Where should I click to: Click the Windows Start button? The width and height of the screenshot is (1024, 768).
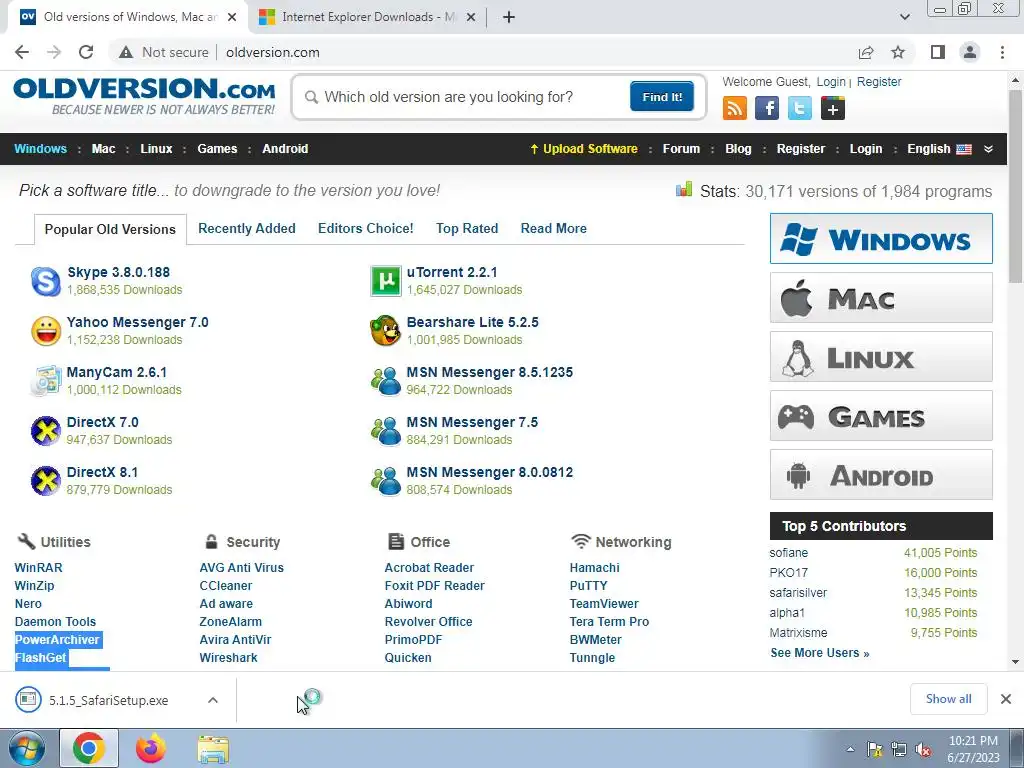pyautogui.click(x=27, y=748)
